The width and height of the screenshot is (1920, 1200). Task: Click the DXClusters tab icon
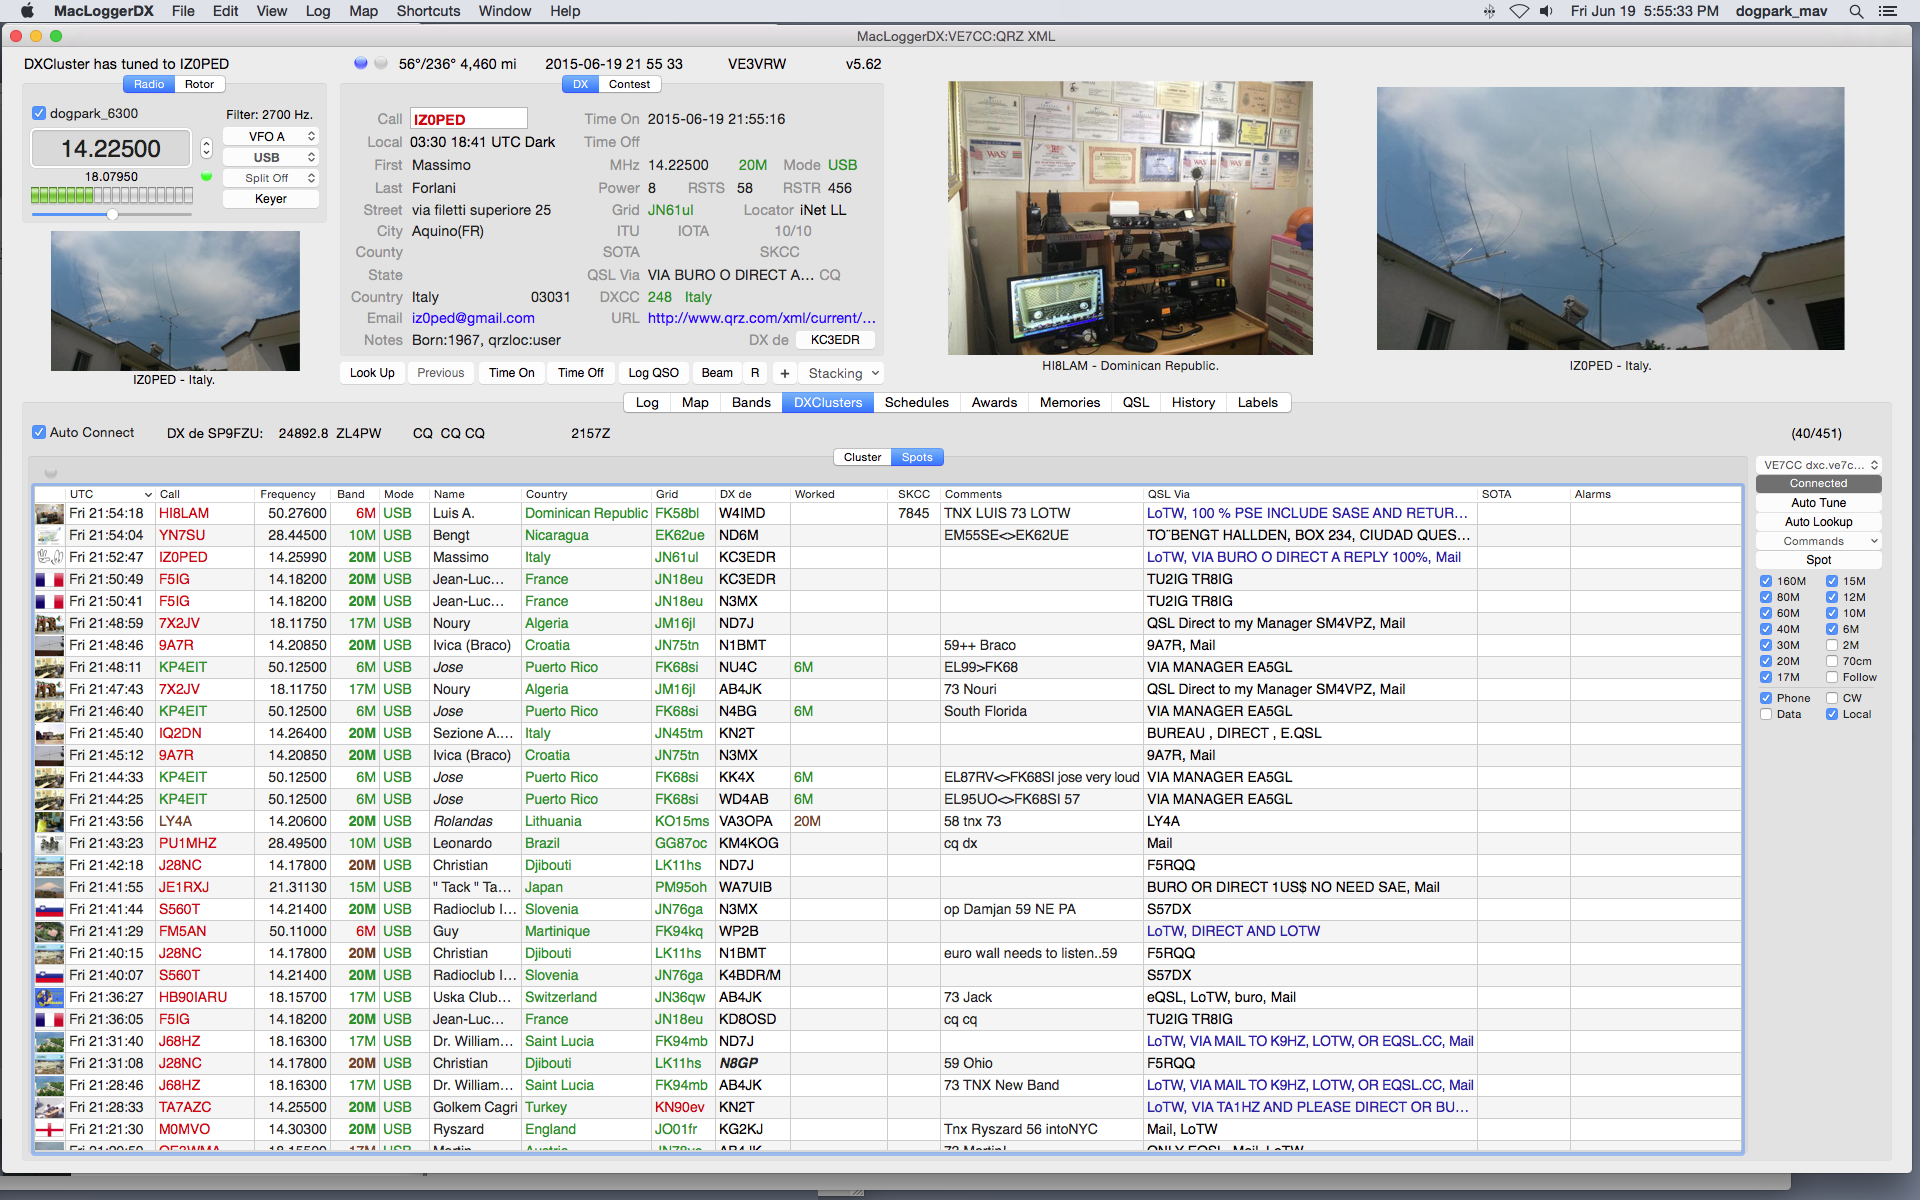(x=827, y=401)
